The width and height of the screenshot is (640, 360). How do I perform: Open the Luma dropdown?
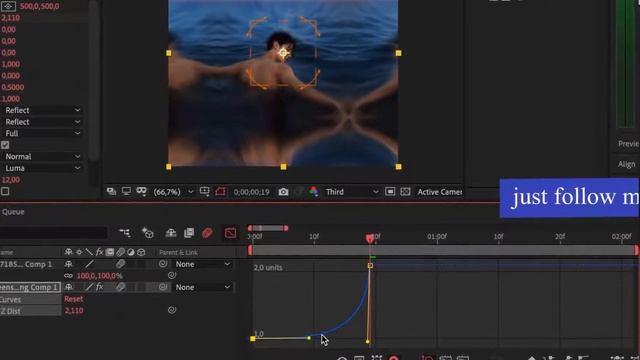tap(42, 168)
